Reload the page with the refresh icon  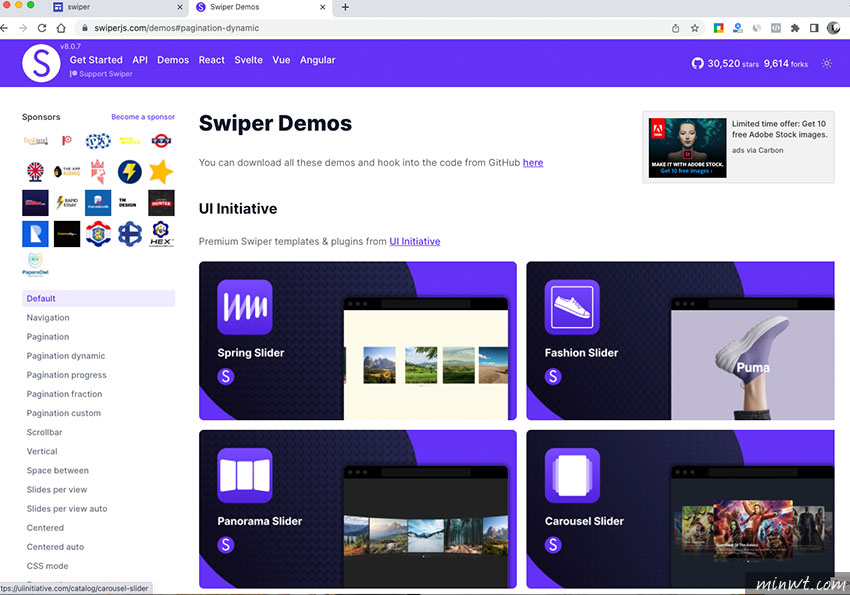pos(42,28)
